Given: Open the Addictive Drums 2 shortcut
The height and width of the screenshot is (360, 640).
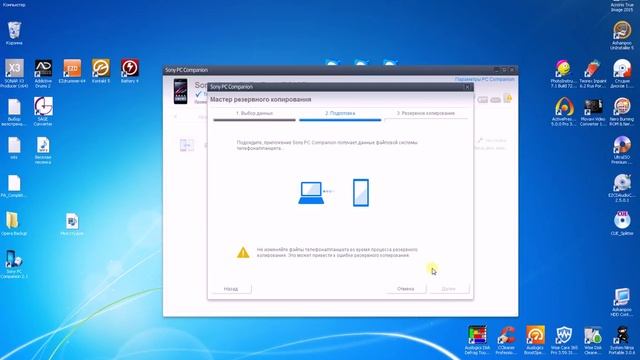Looking at the screenshot, I should click(43, 73).
